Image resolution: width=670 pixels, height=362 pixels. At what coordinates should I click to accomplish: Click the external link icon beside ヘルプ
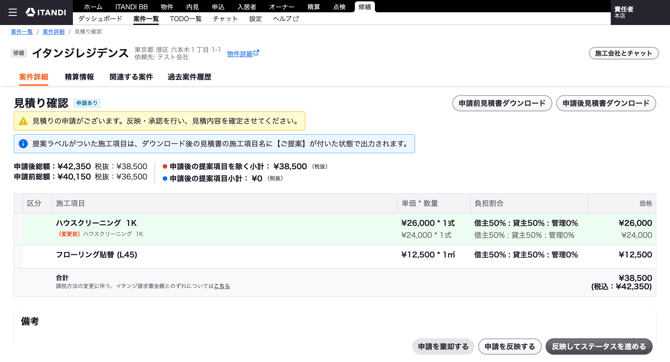pyautogui.click(x=296, y=19)
